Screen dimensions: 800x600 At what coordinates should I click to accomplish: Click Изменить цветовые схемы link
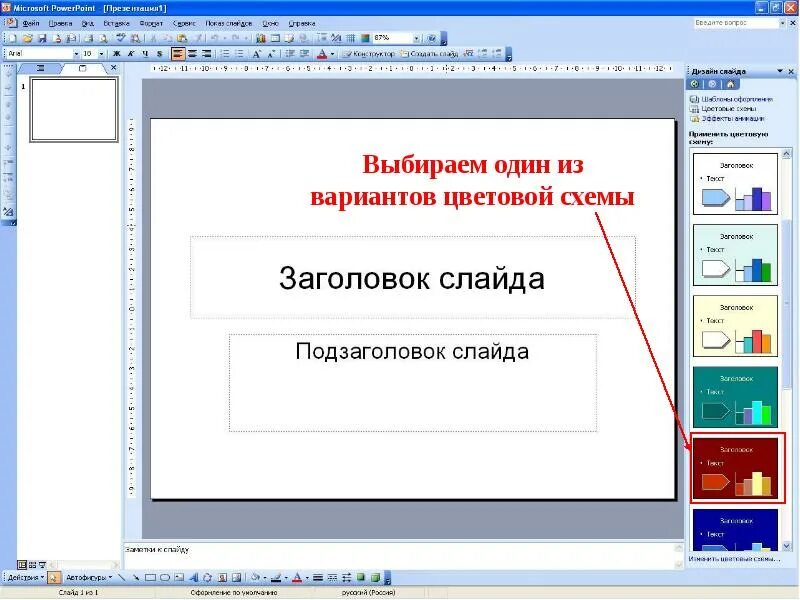pos(734,559)
